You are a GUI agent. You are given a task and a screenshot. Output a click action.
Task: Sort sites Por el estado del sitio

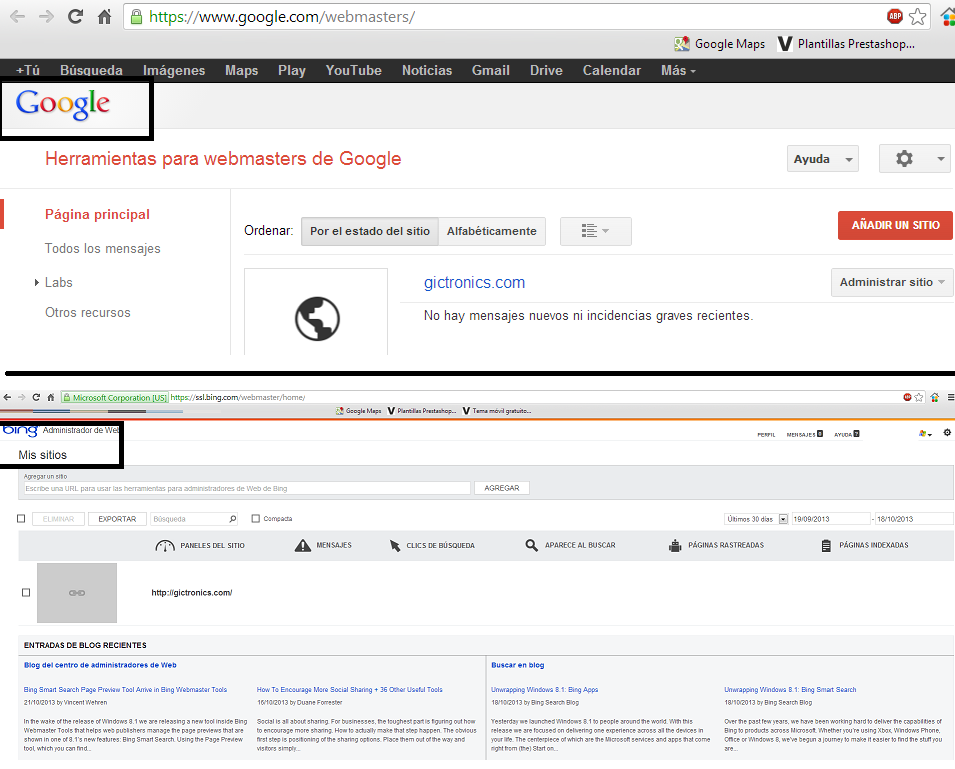(370, 231)
